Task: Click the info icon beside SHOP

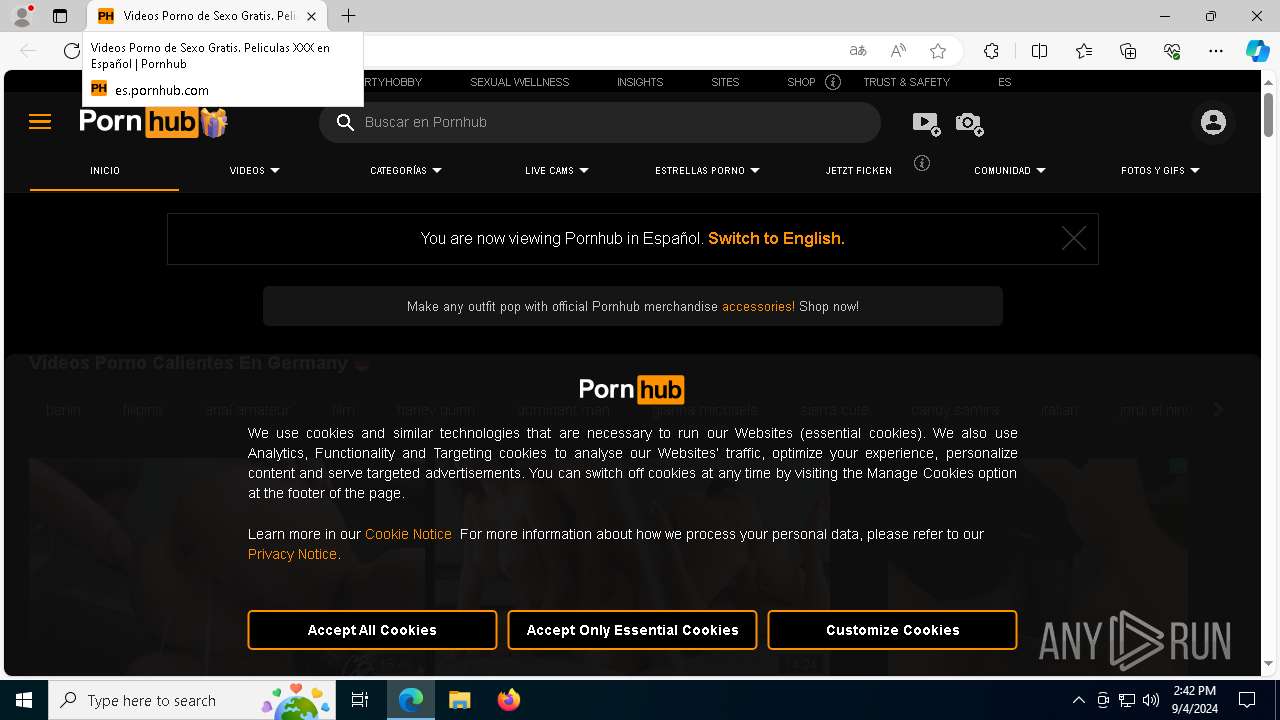Action: coord(833,82)
